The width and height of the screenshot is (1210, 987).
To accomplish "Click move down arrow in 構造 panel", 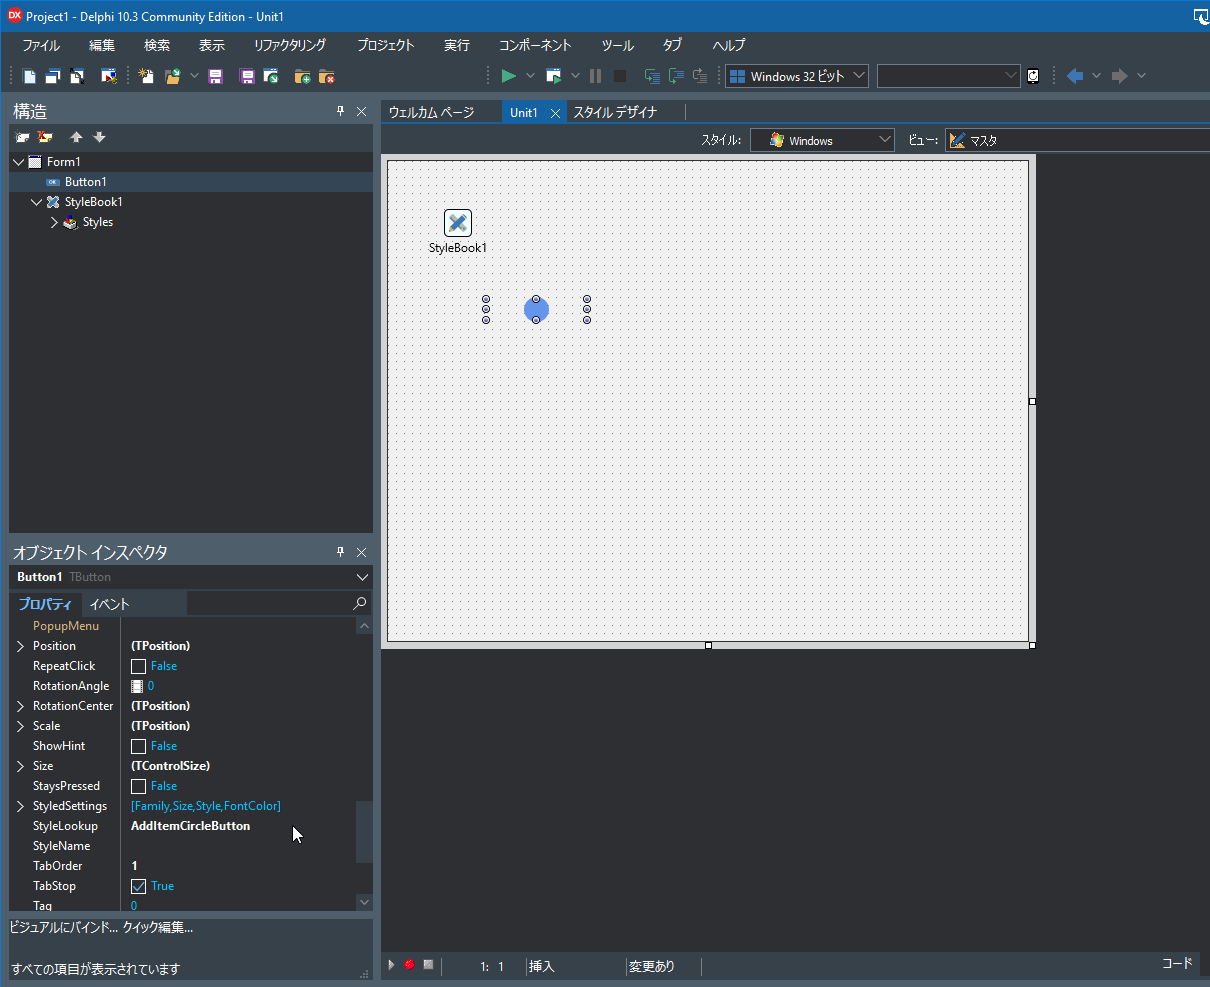I will click(x=99, y=137).
